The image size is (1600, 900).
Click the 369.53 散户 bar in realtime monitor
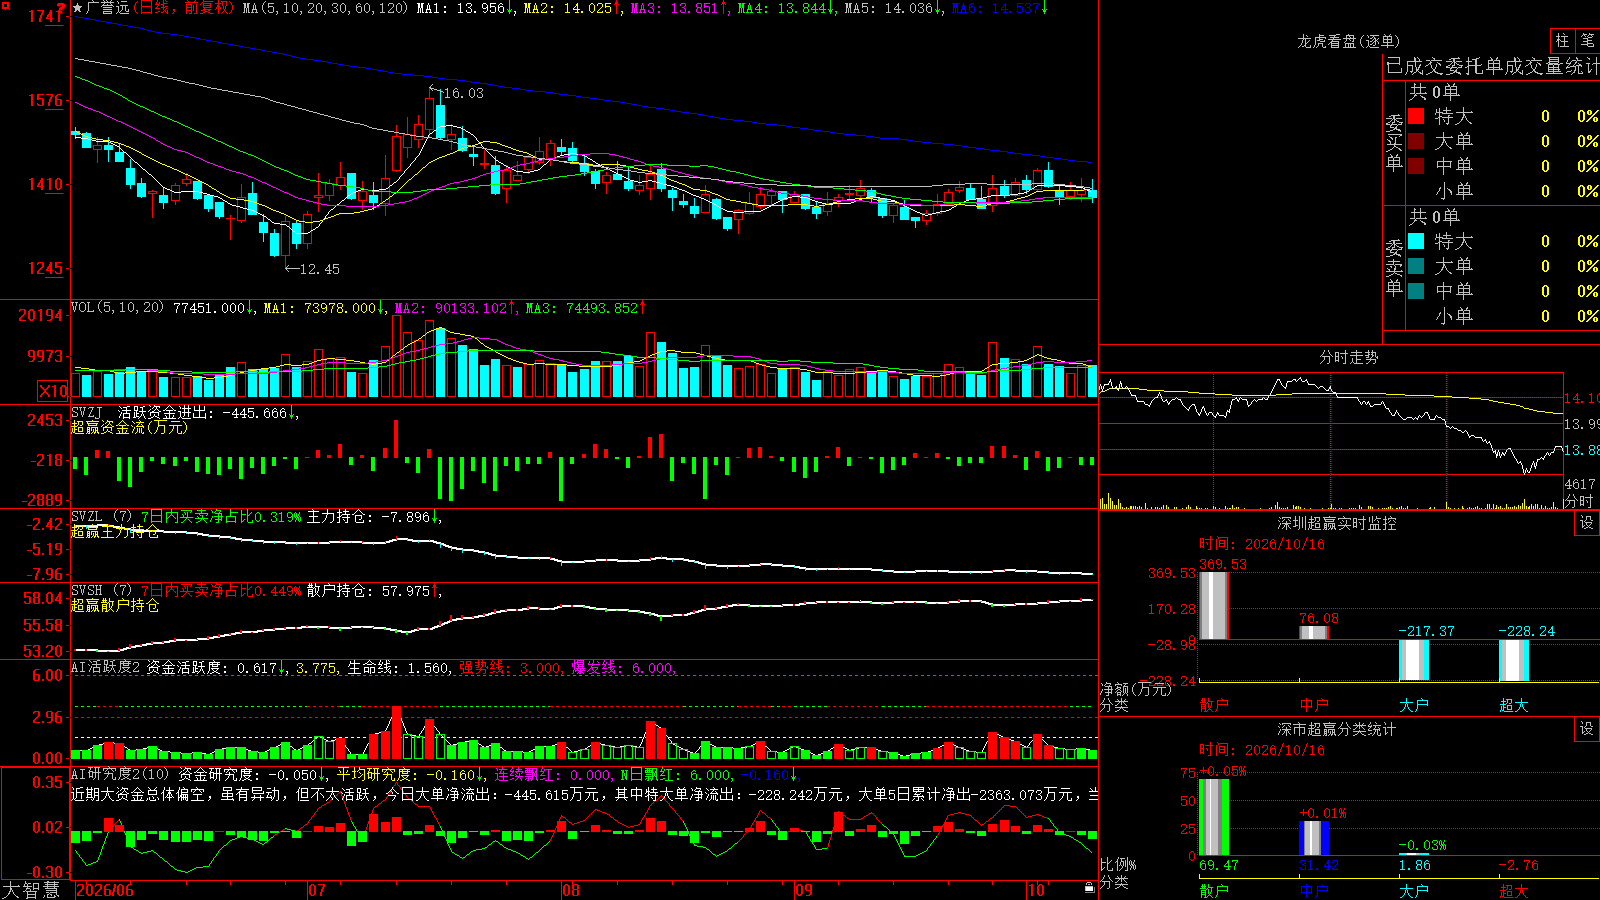click(1213, 606)
